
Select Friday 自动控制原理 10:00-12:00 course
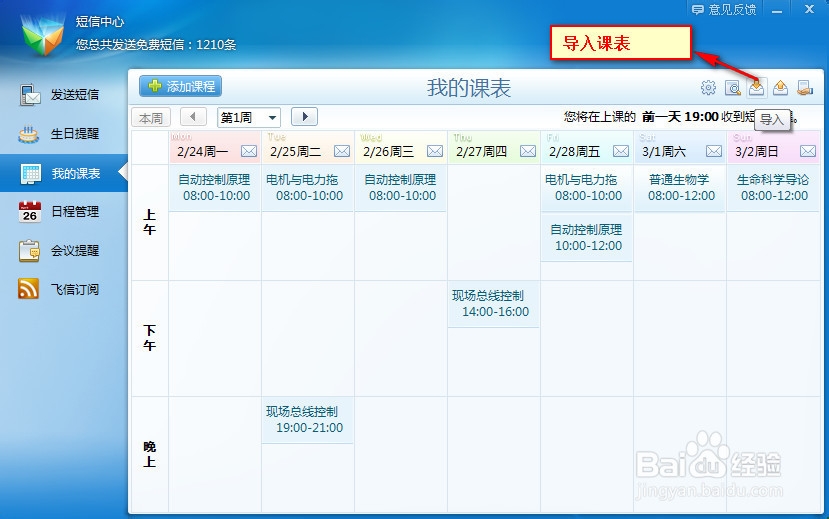point(587,238)
